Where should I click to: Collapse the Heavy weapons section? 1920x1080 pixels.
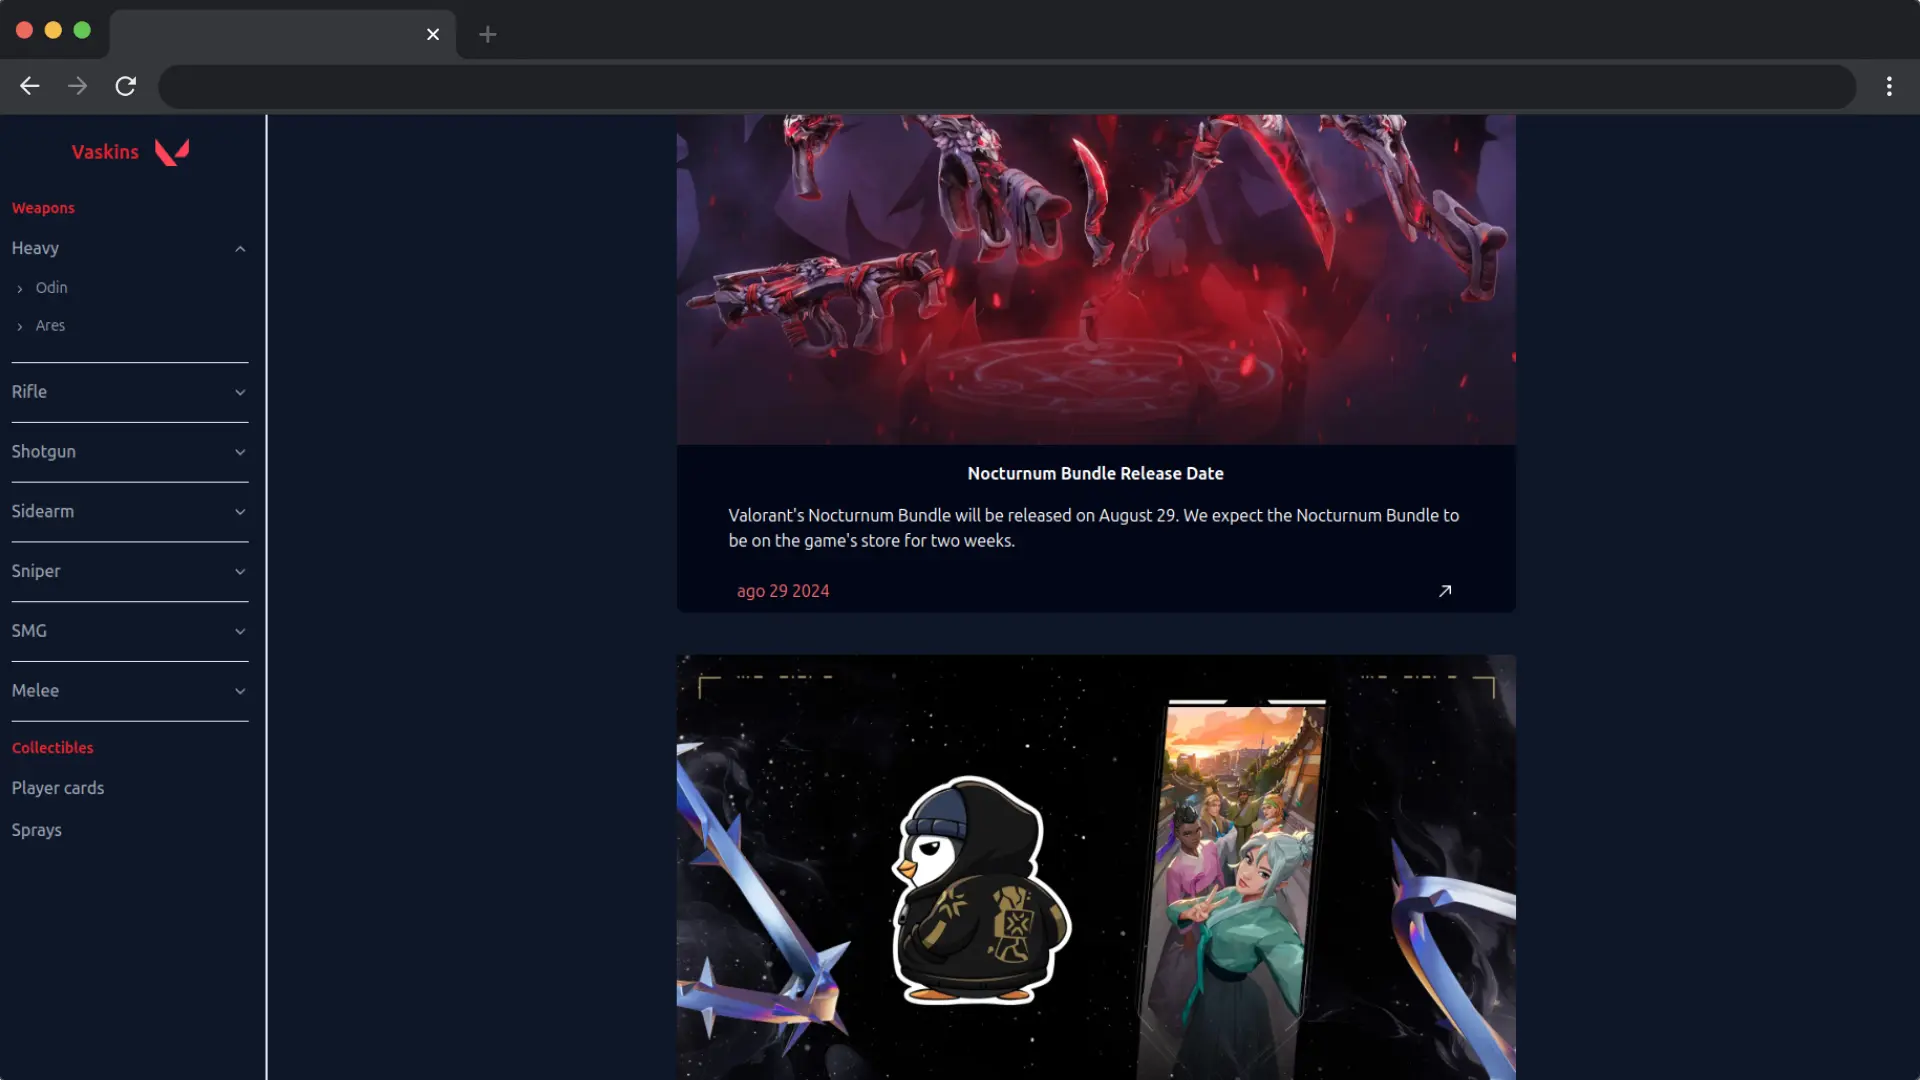click(240, 248)
